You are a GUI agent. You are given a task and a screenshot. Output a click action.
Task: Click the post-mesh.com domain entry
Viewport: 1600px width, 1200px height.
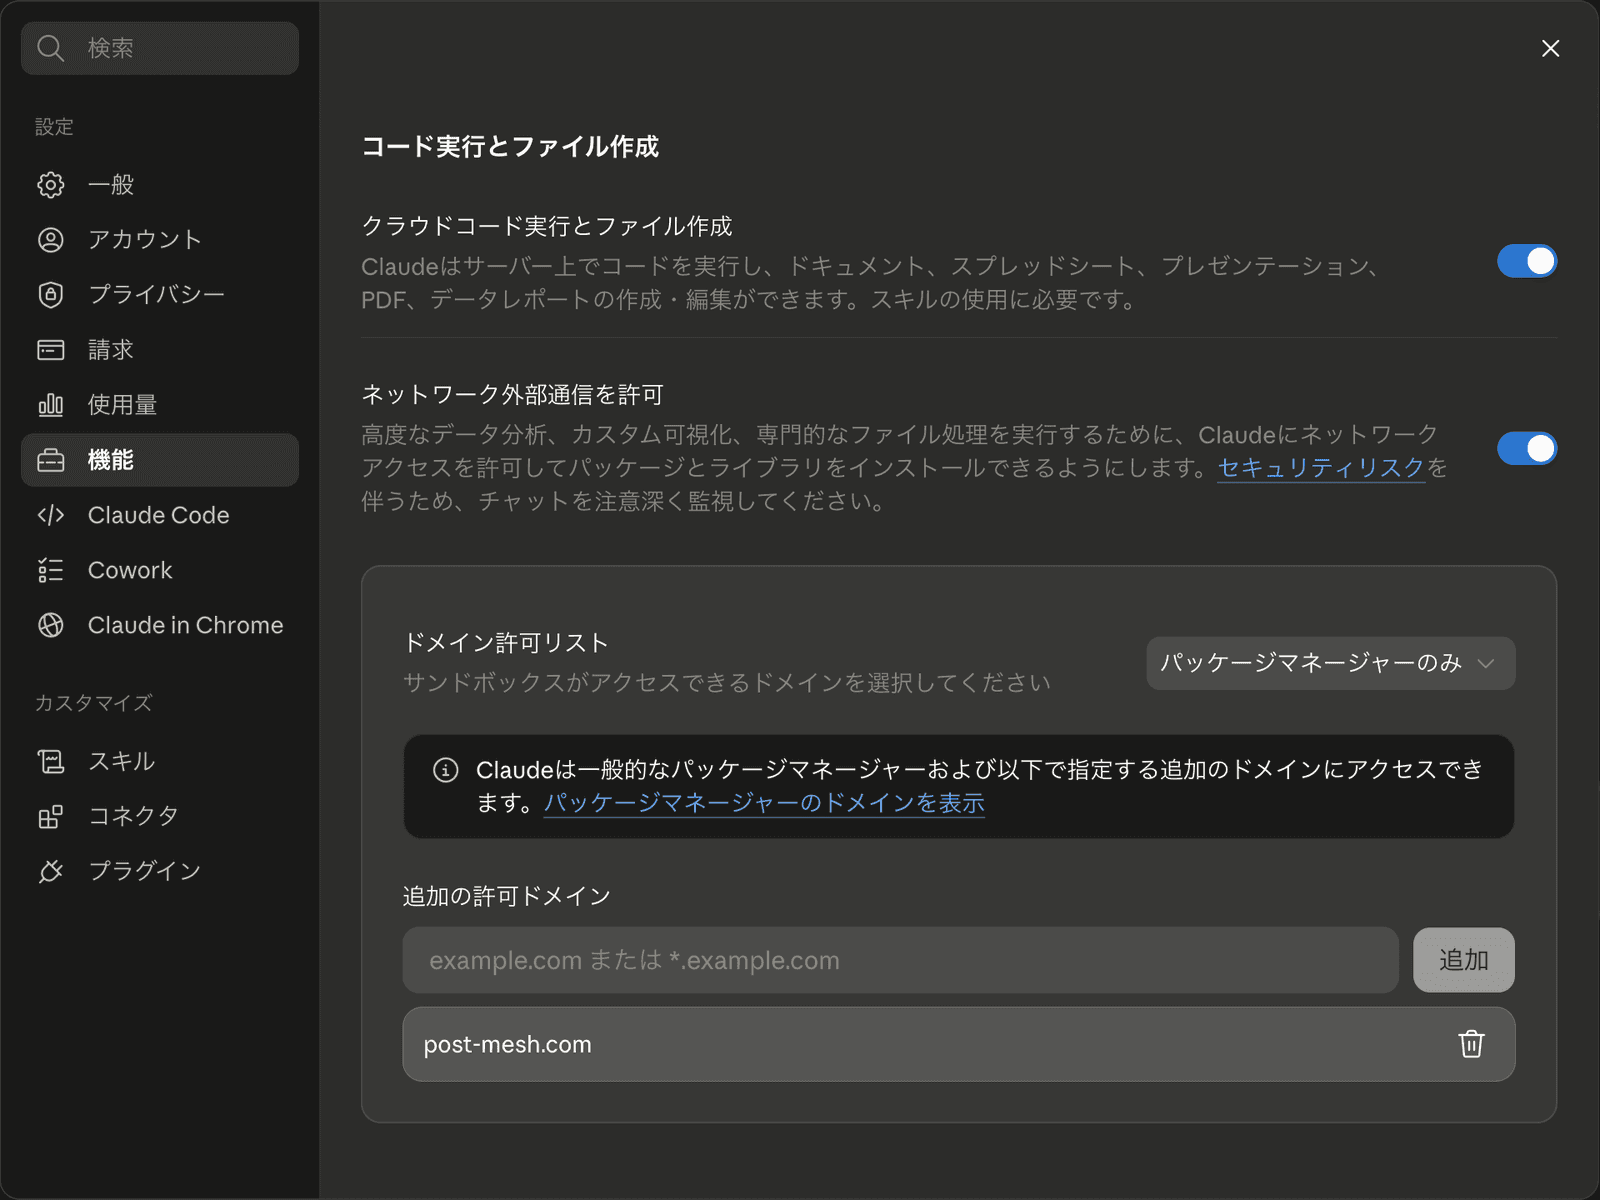click(x=958, y=1044)
